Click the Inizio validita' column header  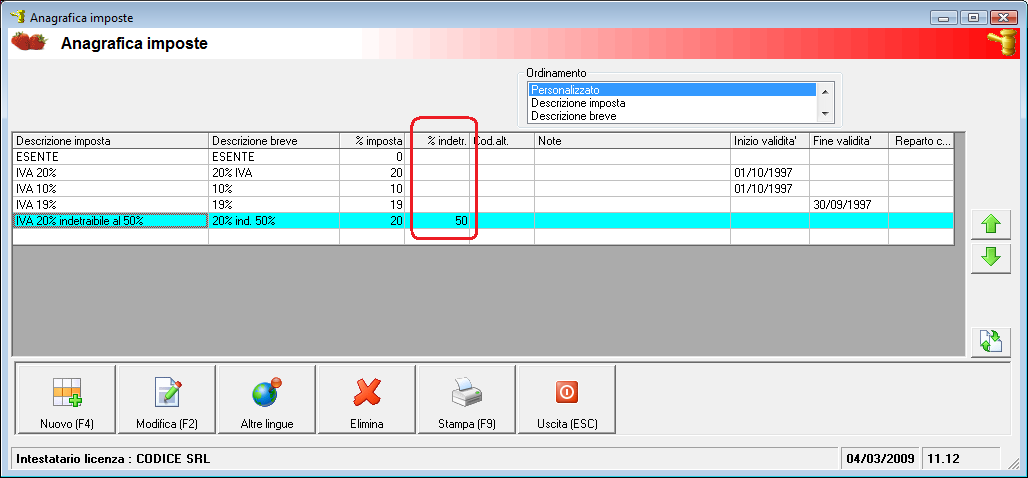(770, 141)
